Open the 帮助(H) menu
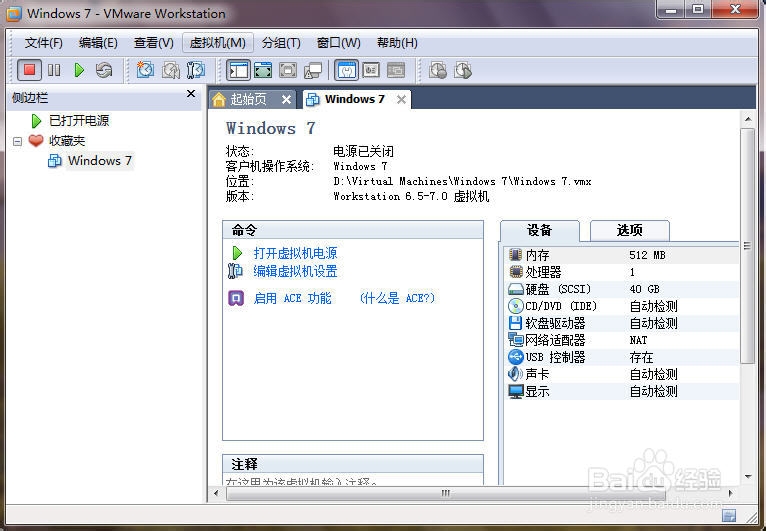Viewport: 766px width, 531px height. point(397,43)
